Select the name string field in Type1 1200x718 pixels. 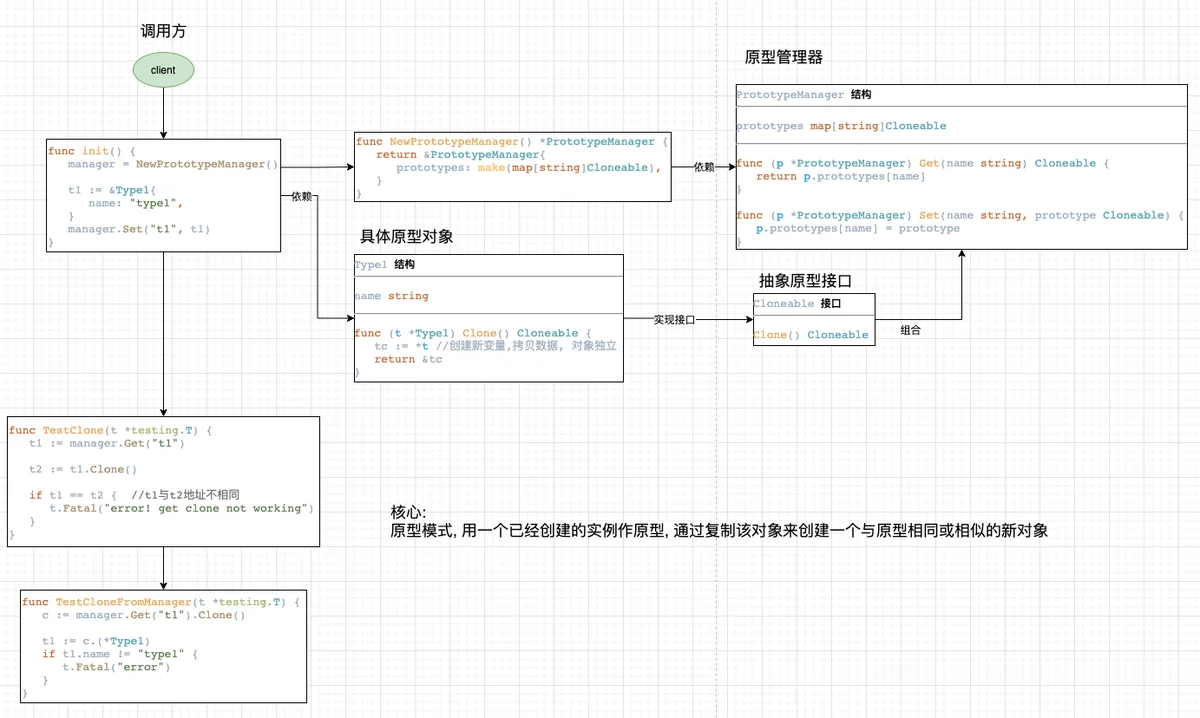click(391, 296)
